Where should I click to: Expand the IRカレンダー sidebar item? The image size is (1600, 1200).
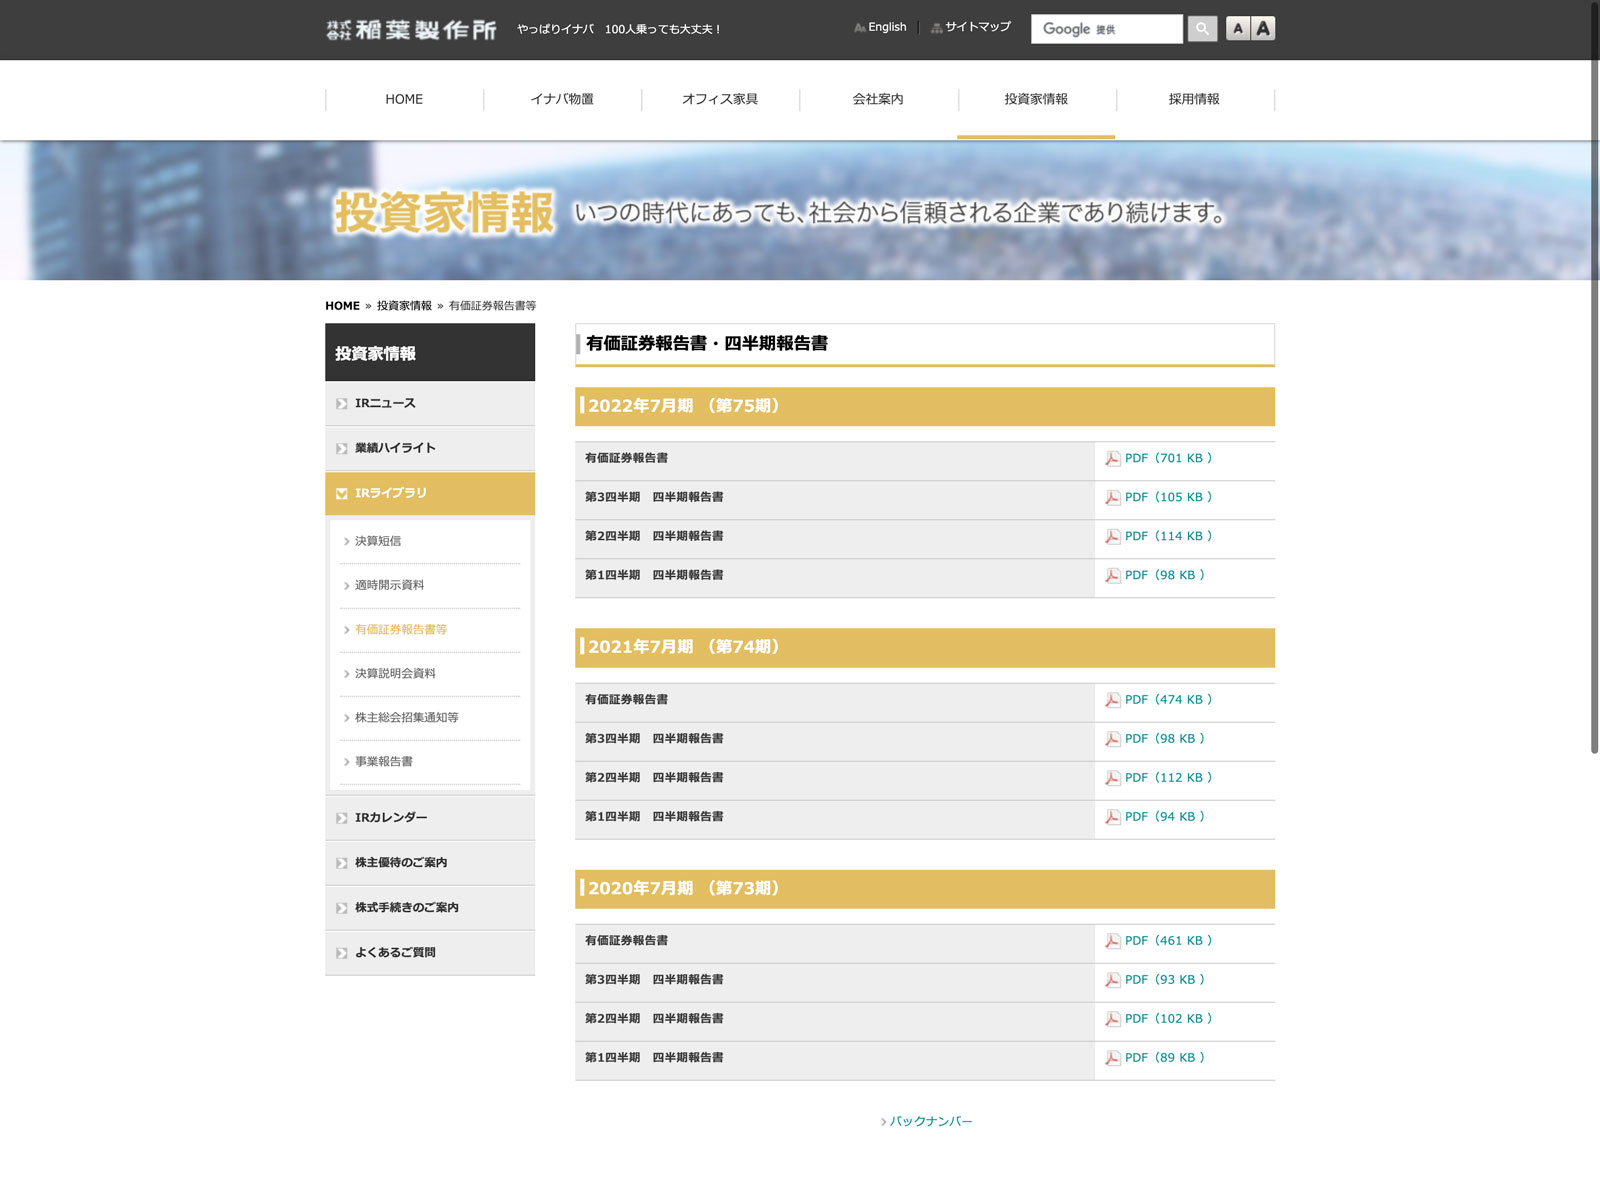click(x=430, y=818)
